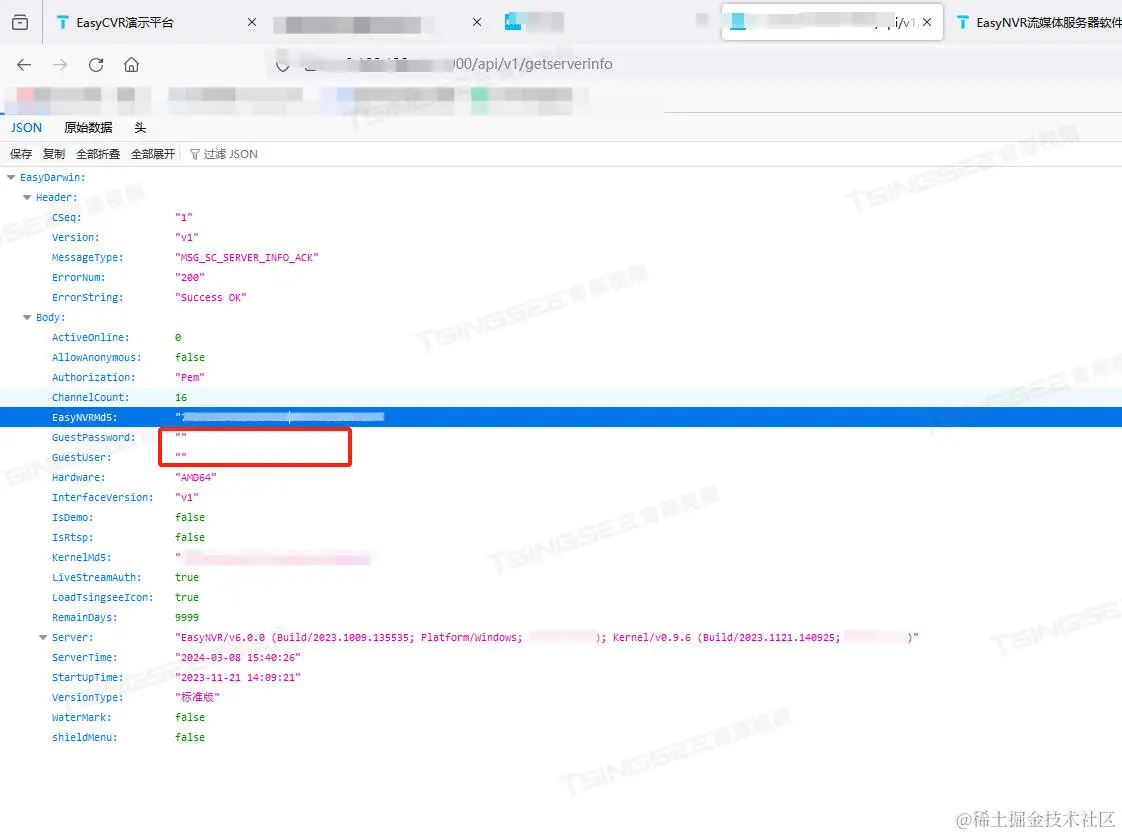Click the "AMD64" Hardware value
Screen dimensions: 1122x836
195,477
